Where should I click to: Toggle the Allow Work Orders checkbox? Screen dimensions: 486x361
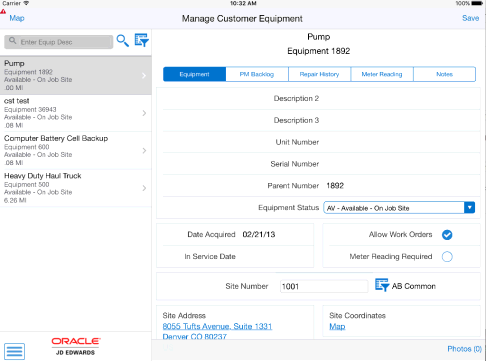click(447, 235)
